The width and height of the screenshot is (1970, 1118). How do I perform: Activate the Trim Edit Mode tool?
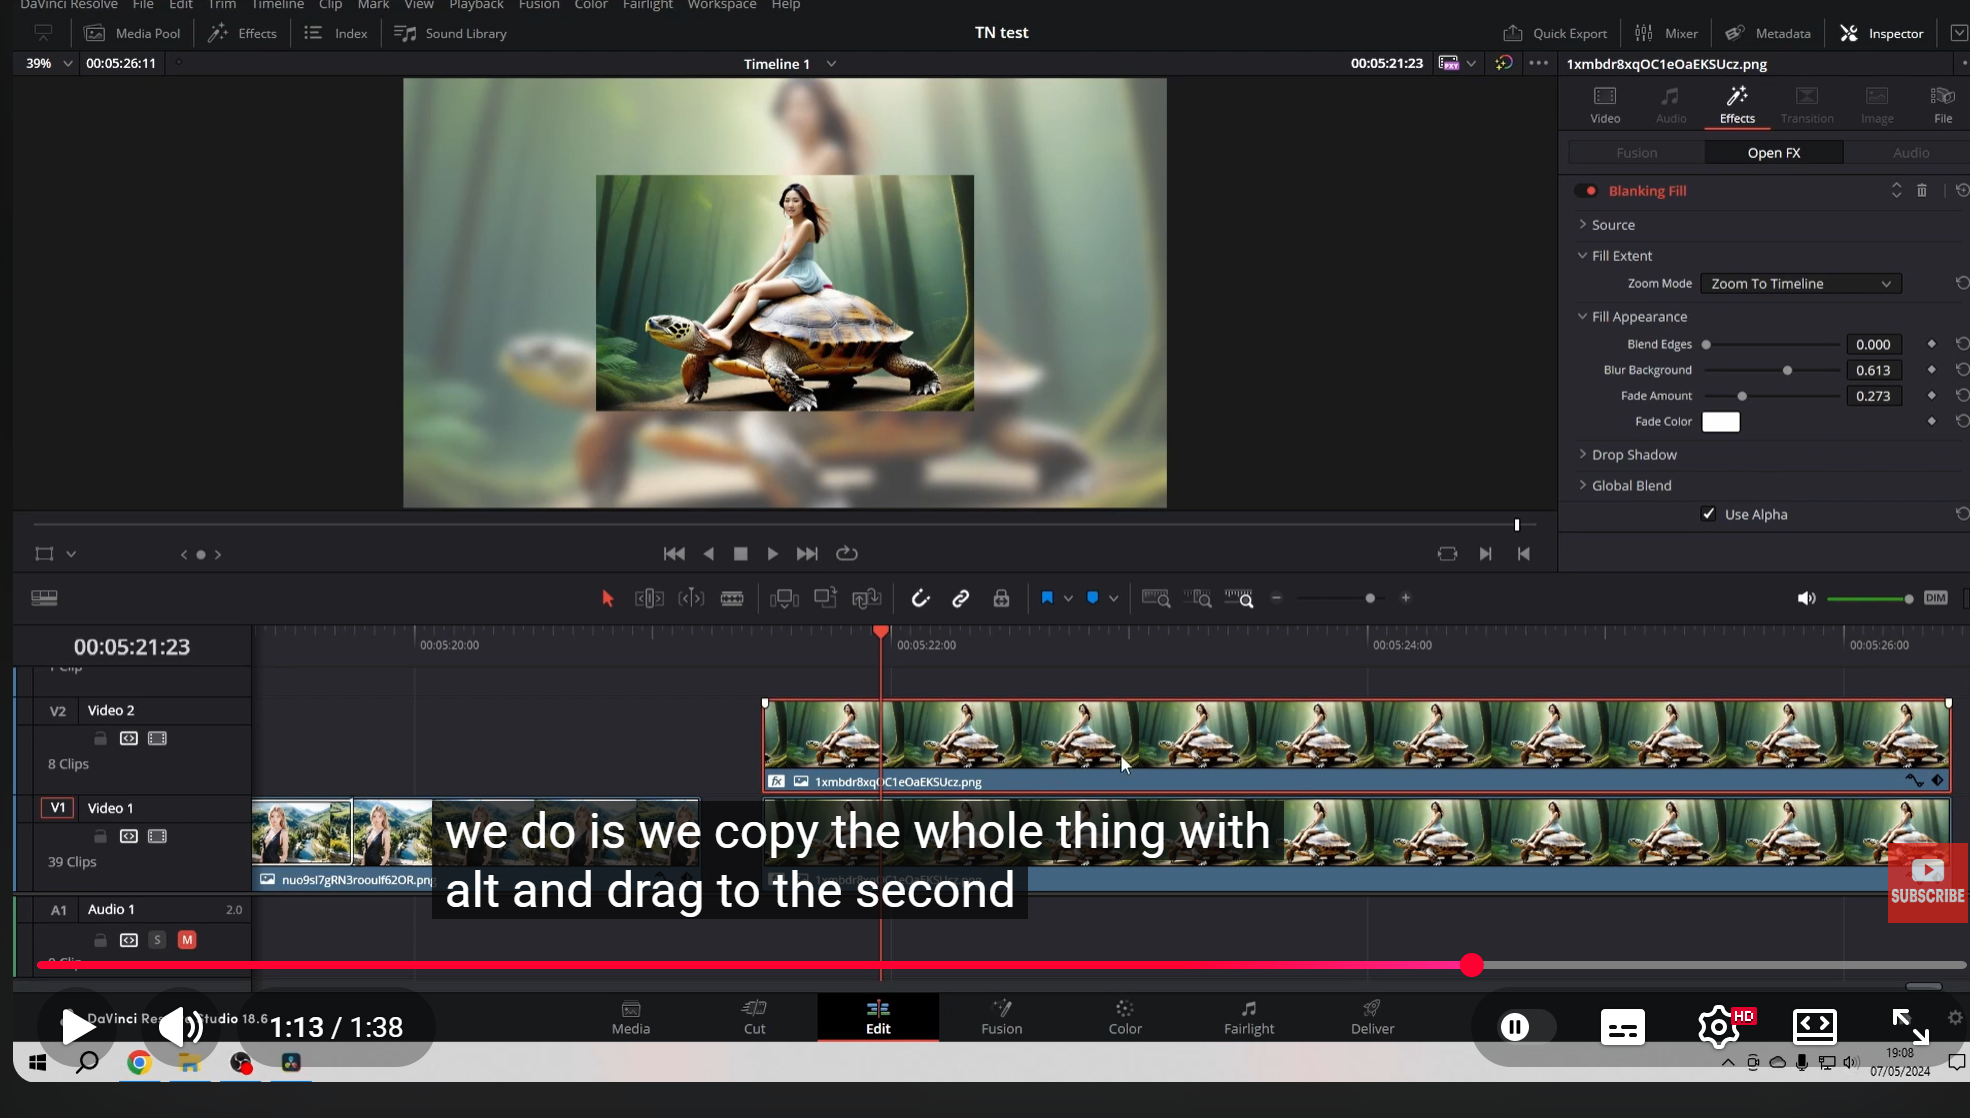[x=649, y=598]
